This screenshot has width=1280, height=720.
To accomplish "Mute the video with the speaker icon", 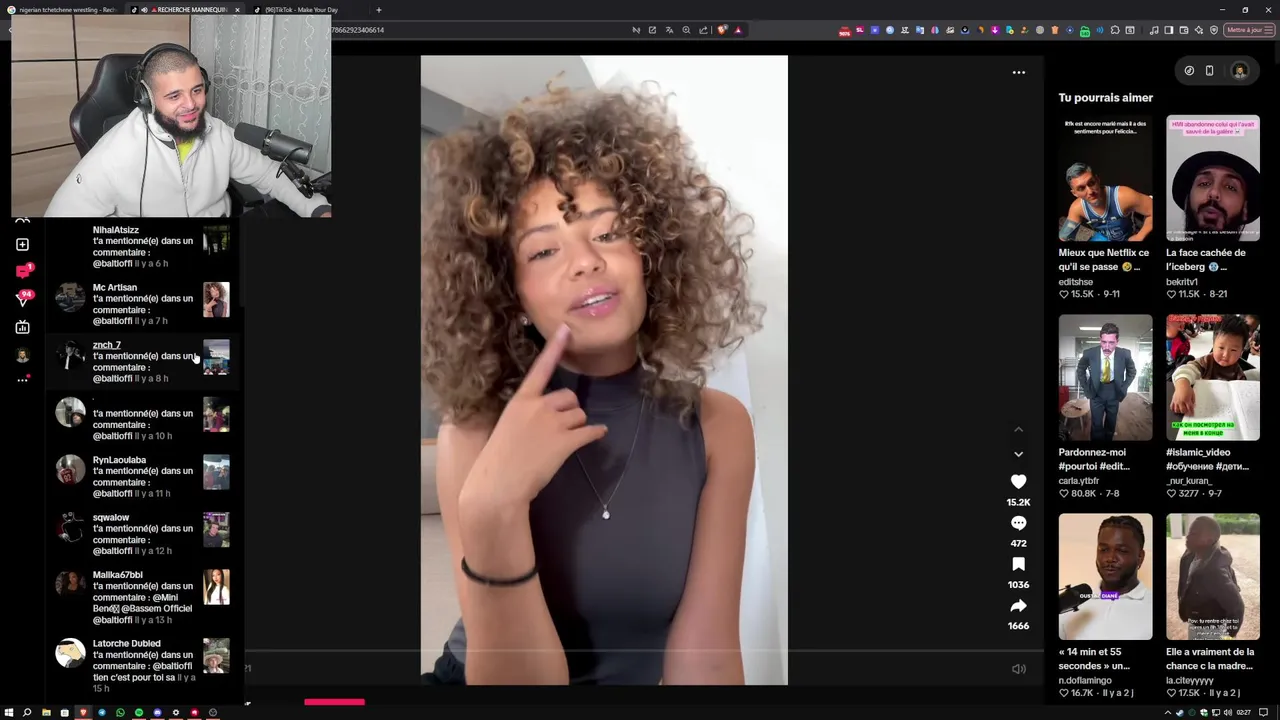I will [x=1018, y=669].
